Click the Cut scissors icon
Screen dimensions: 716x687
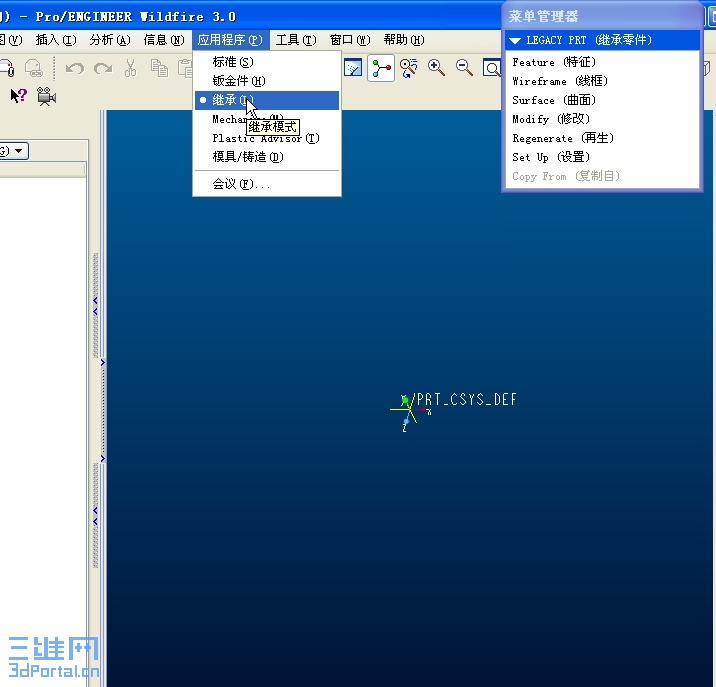coord(131,68)
